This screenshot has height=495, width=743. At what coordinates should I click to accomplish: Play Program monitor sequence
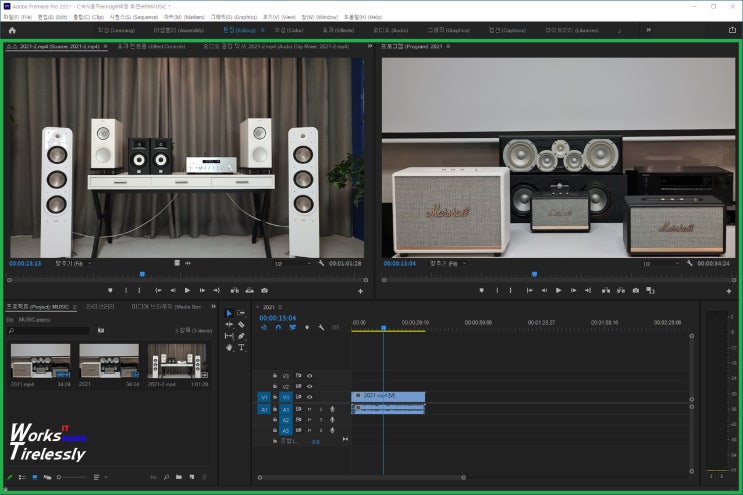[x=559, y=290]
